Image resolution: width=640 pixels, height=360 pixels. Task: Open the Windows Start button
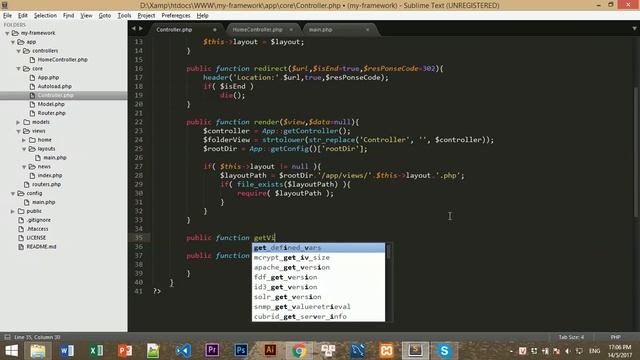point(11,351)
